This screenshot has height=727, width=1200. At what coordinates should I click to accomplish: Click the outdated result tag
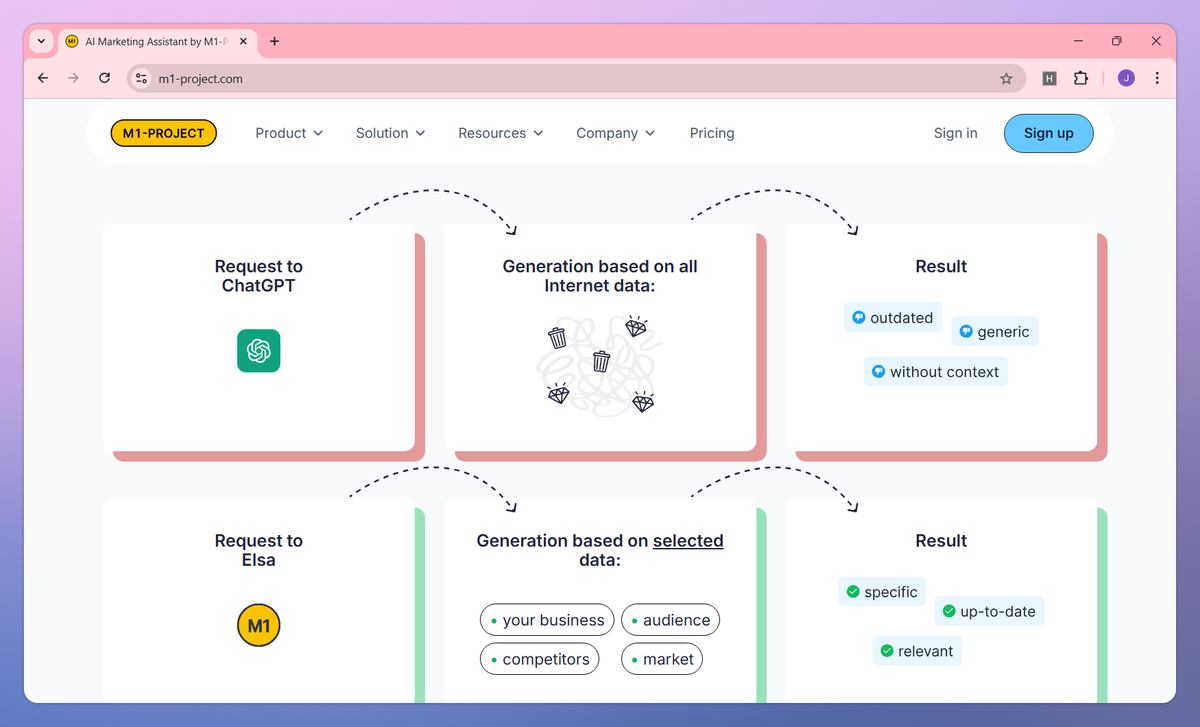click(x=892, y=318)
